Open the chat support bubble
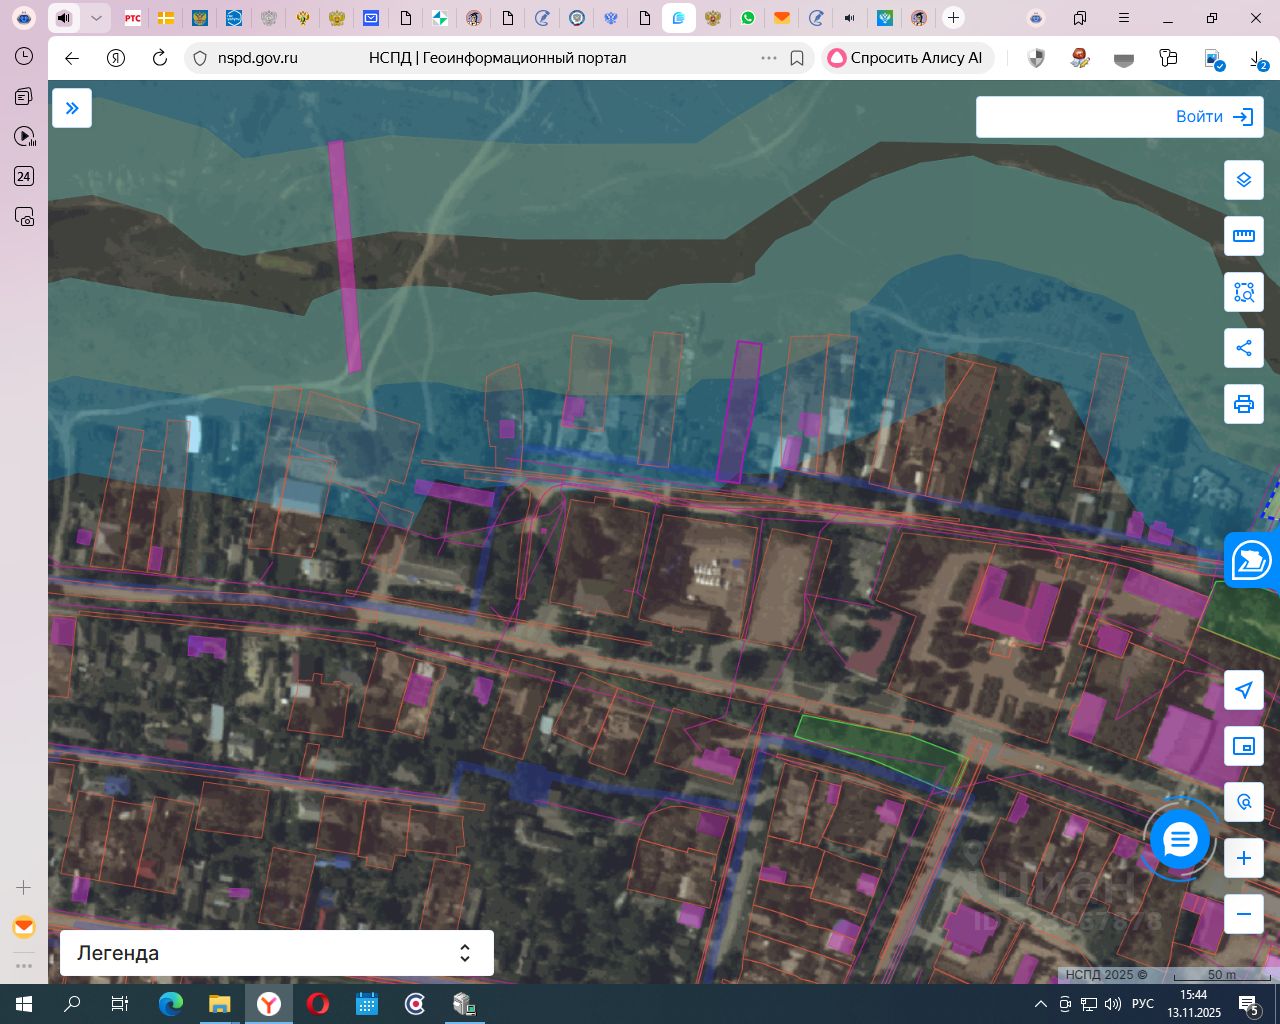The height and width of the screenshot is (1024, 1280). click(1180, 840)
